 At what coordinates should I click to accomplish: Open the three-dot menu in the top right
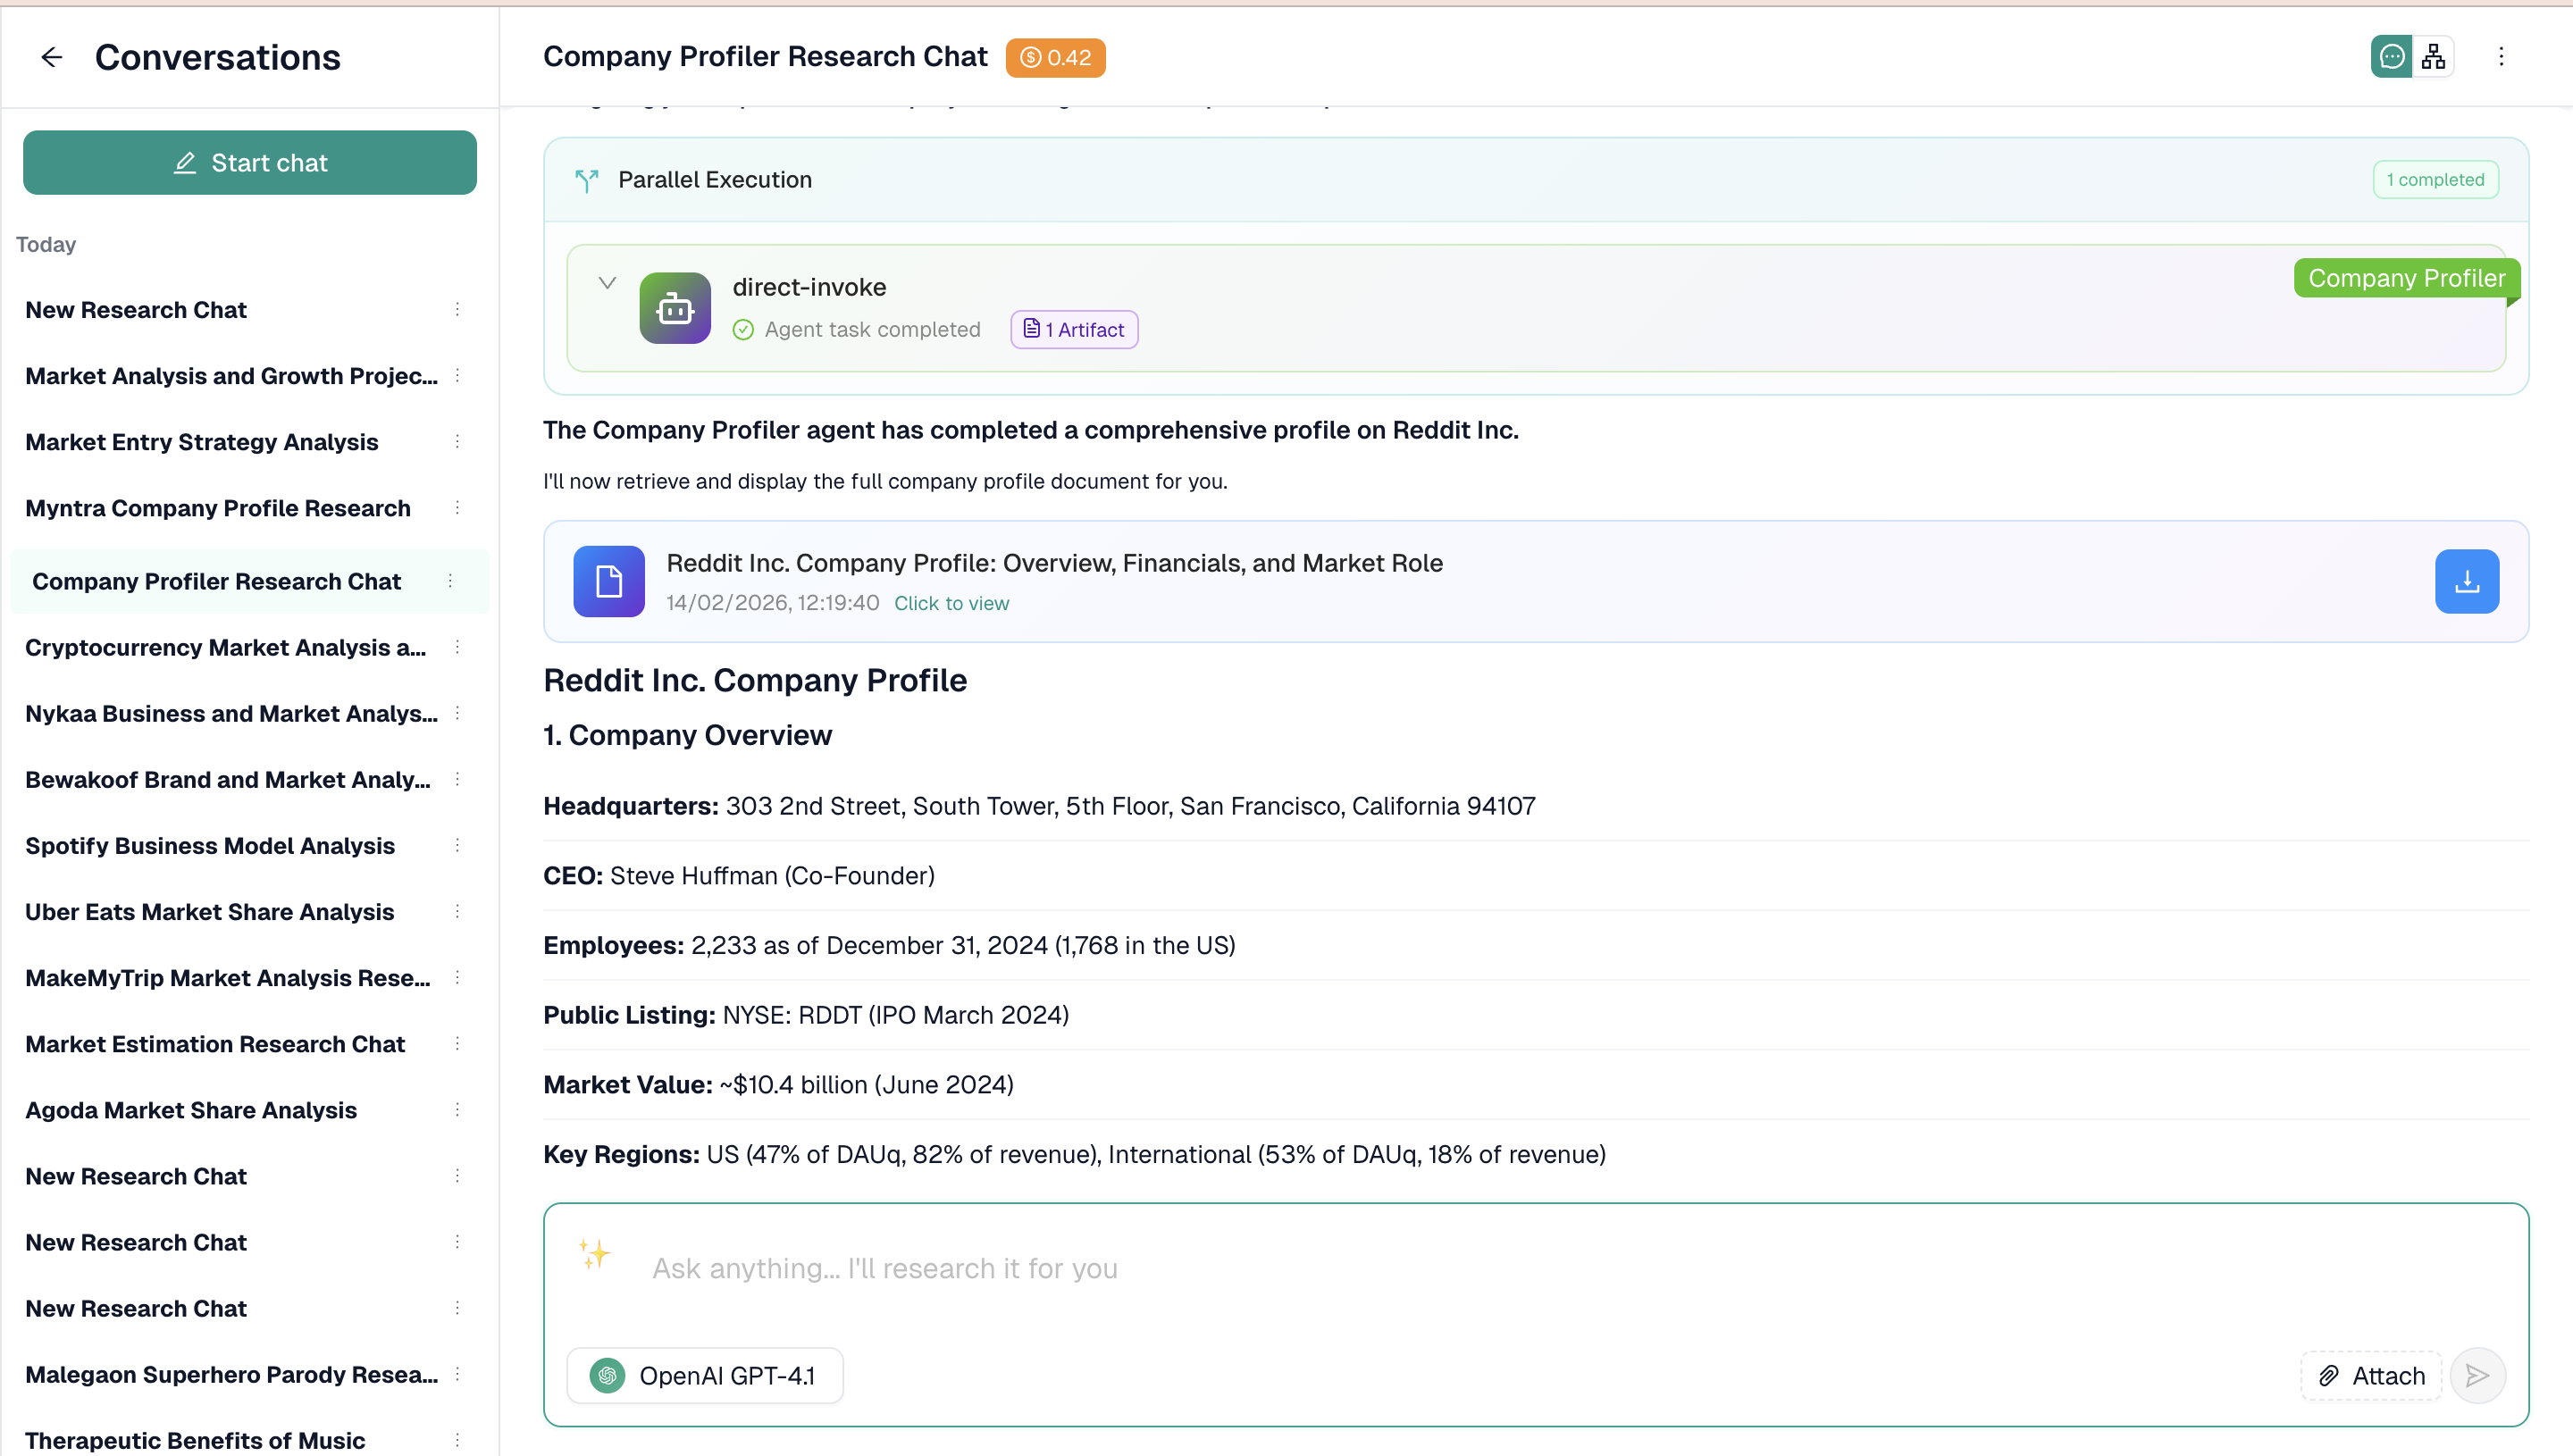click(2502, 57)
